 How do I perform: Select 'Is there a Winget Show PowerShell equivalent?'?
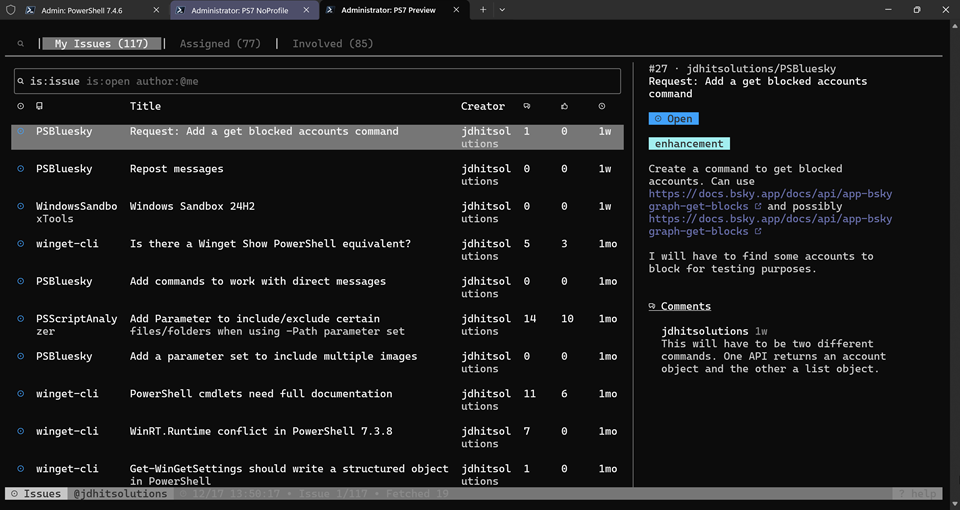coord(270,244)
